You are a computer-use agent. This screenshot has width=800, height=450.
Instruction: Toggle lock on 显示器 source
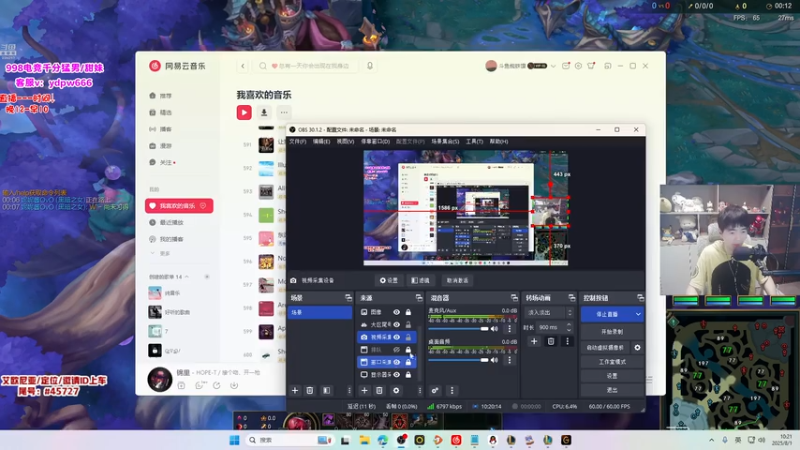[x=408, y=374]
